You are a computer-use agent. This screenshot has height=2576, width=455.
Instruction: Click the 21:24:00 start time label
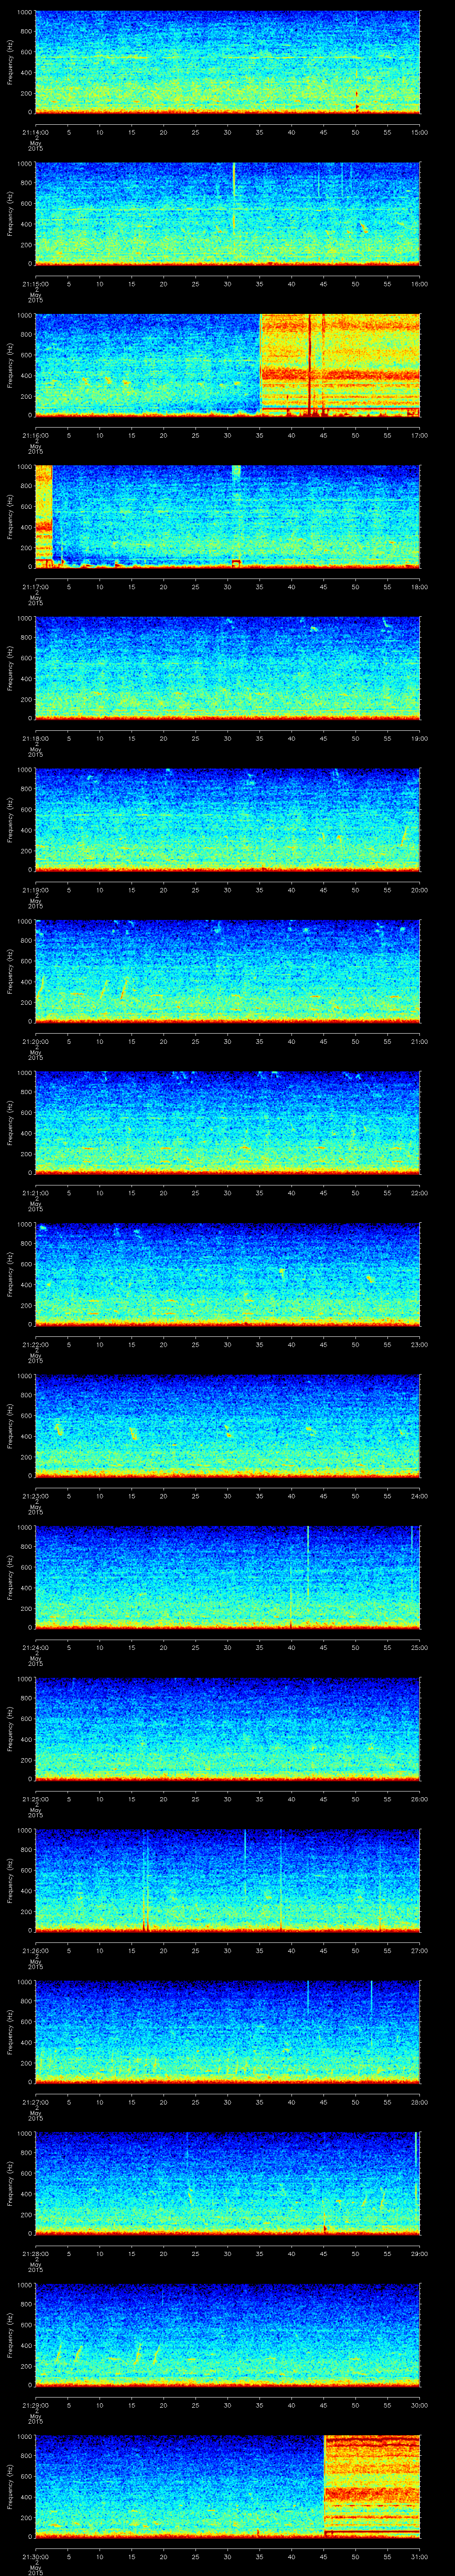(35, 1648)
